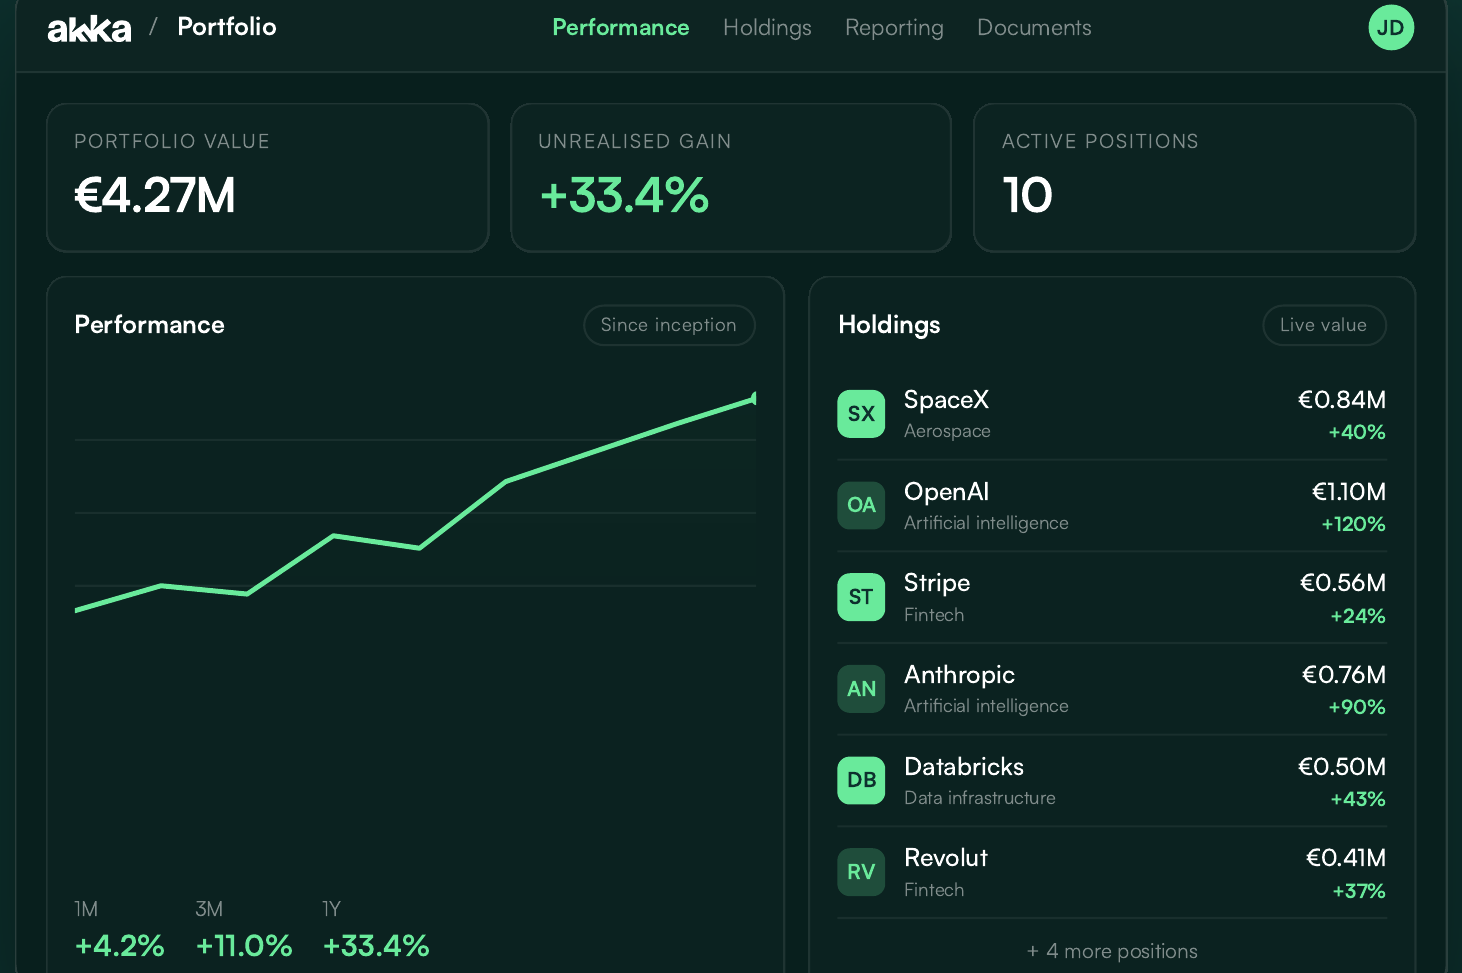Viewport: 1462px width, 973px height.
Task: Select the Anthropic holding name
Action: [x=959, y=675]
